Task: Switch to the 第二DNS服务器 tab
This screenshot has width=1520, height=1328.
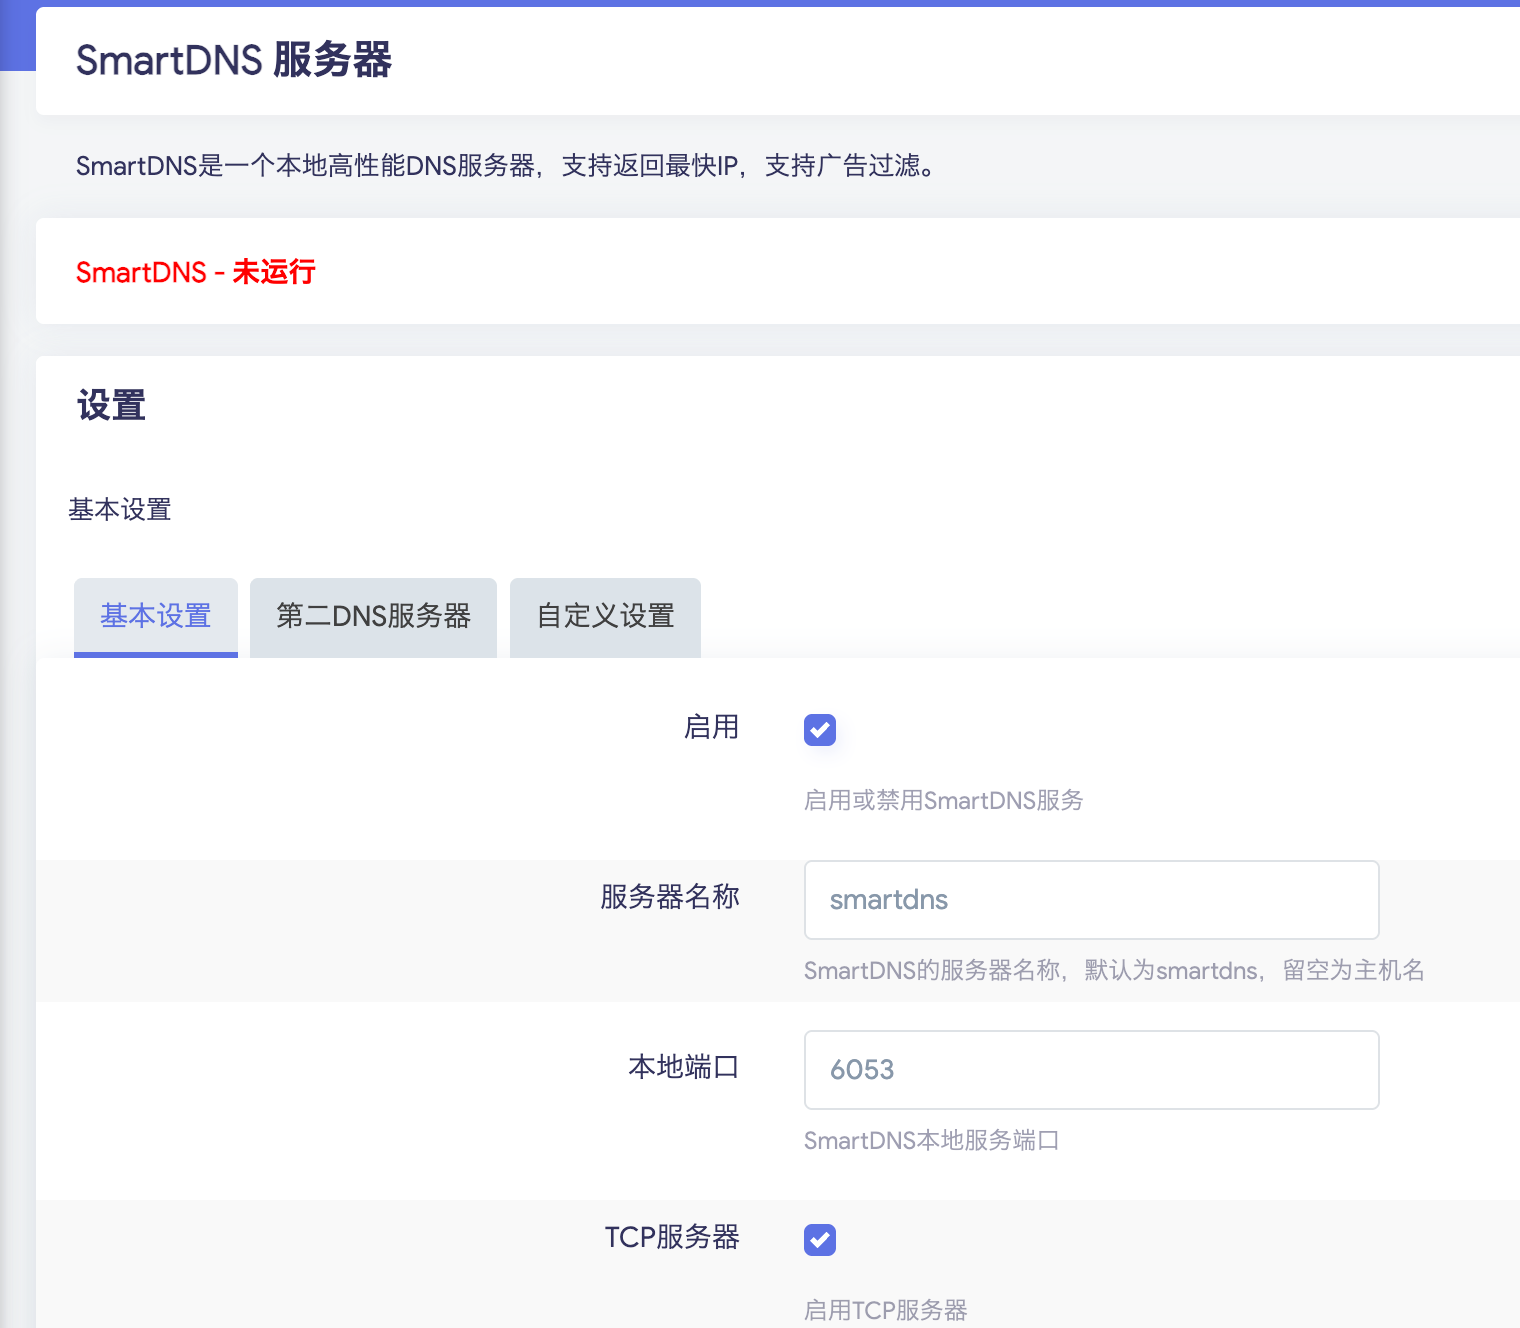Action: [x=373, y=617]
